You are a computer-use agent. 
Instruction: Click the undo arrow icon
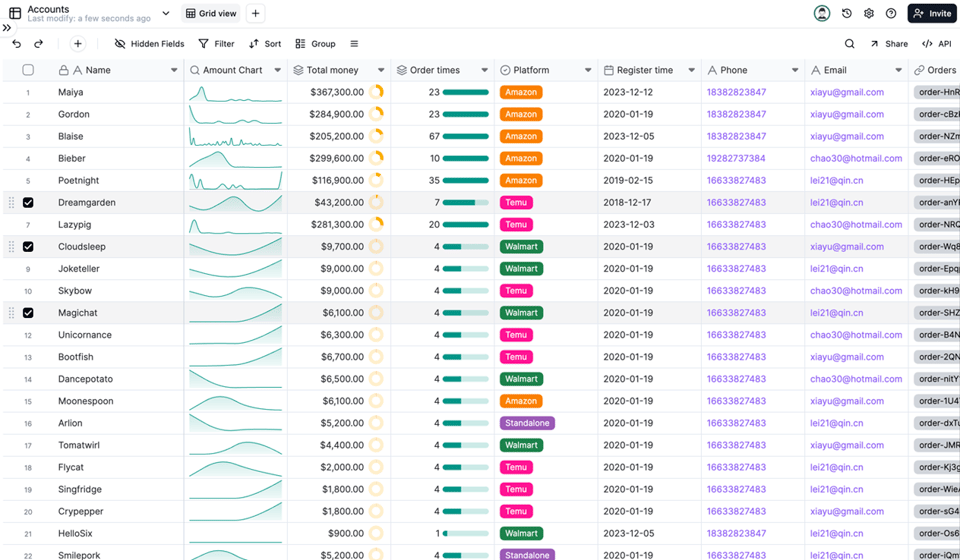pyautogui.click(x=17, y=44)
